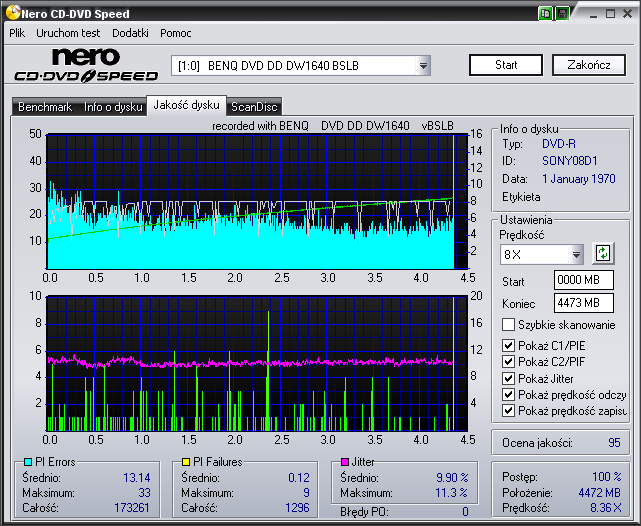Open the 8X speed dropdown
The image size is (641, 526).
pos(576,255)
